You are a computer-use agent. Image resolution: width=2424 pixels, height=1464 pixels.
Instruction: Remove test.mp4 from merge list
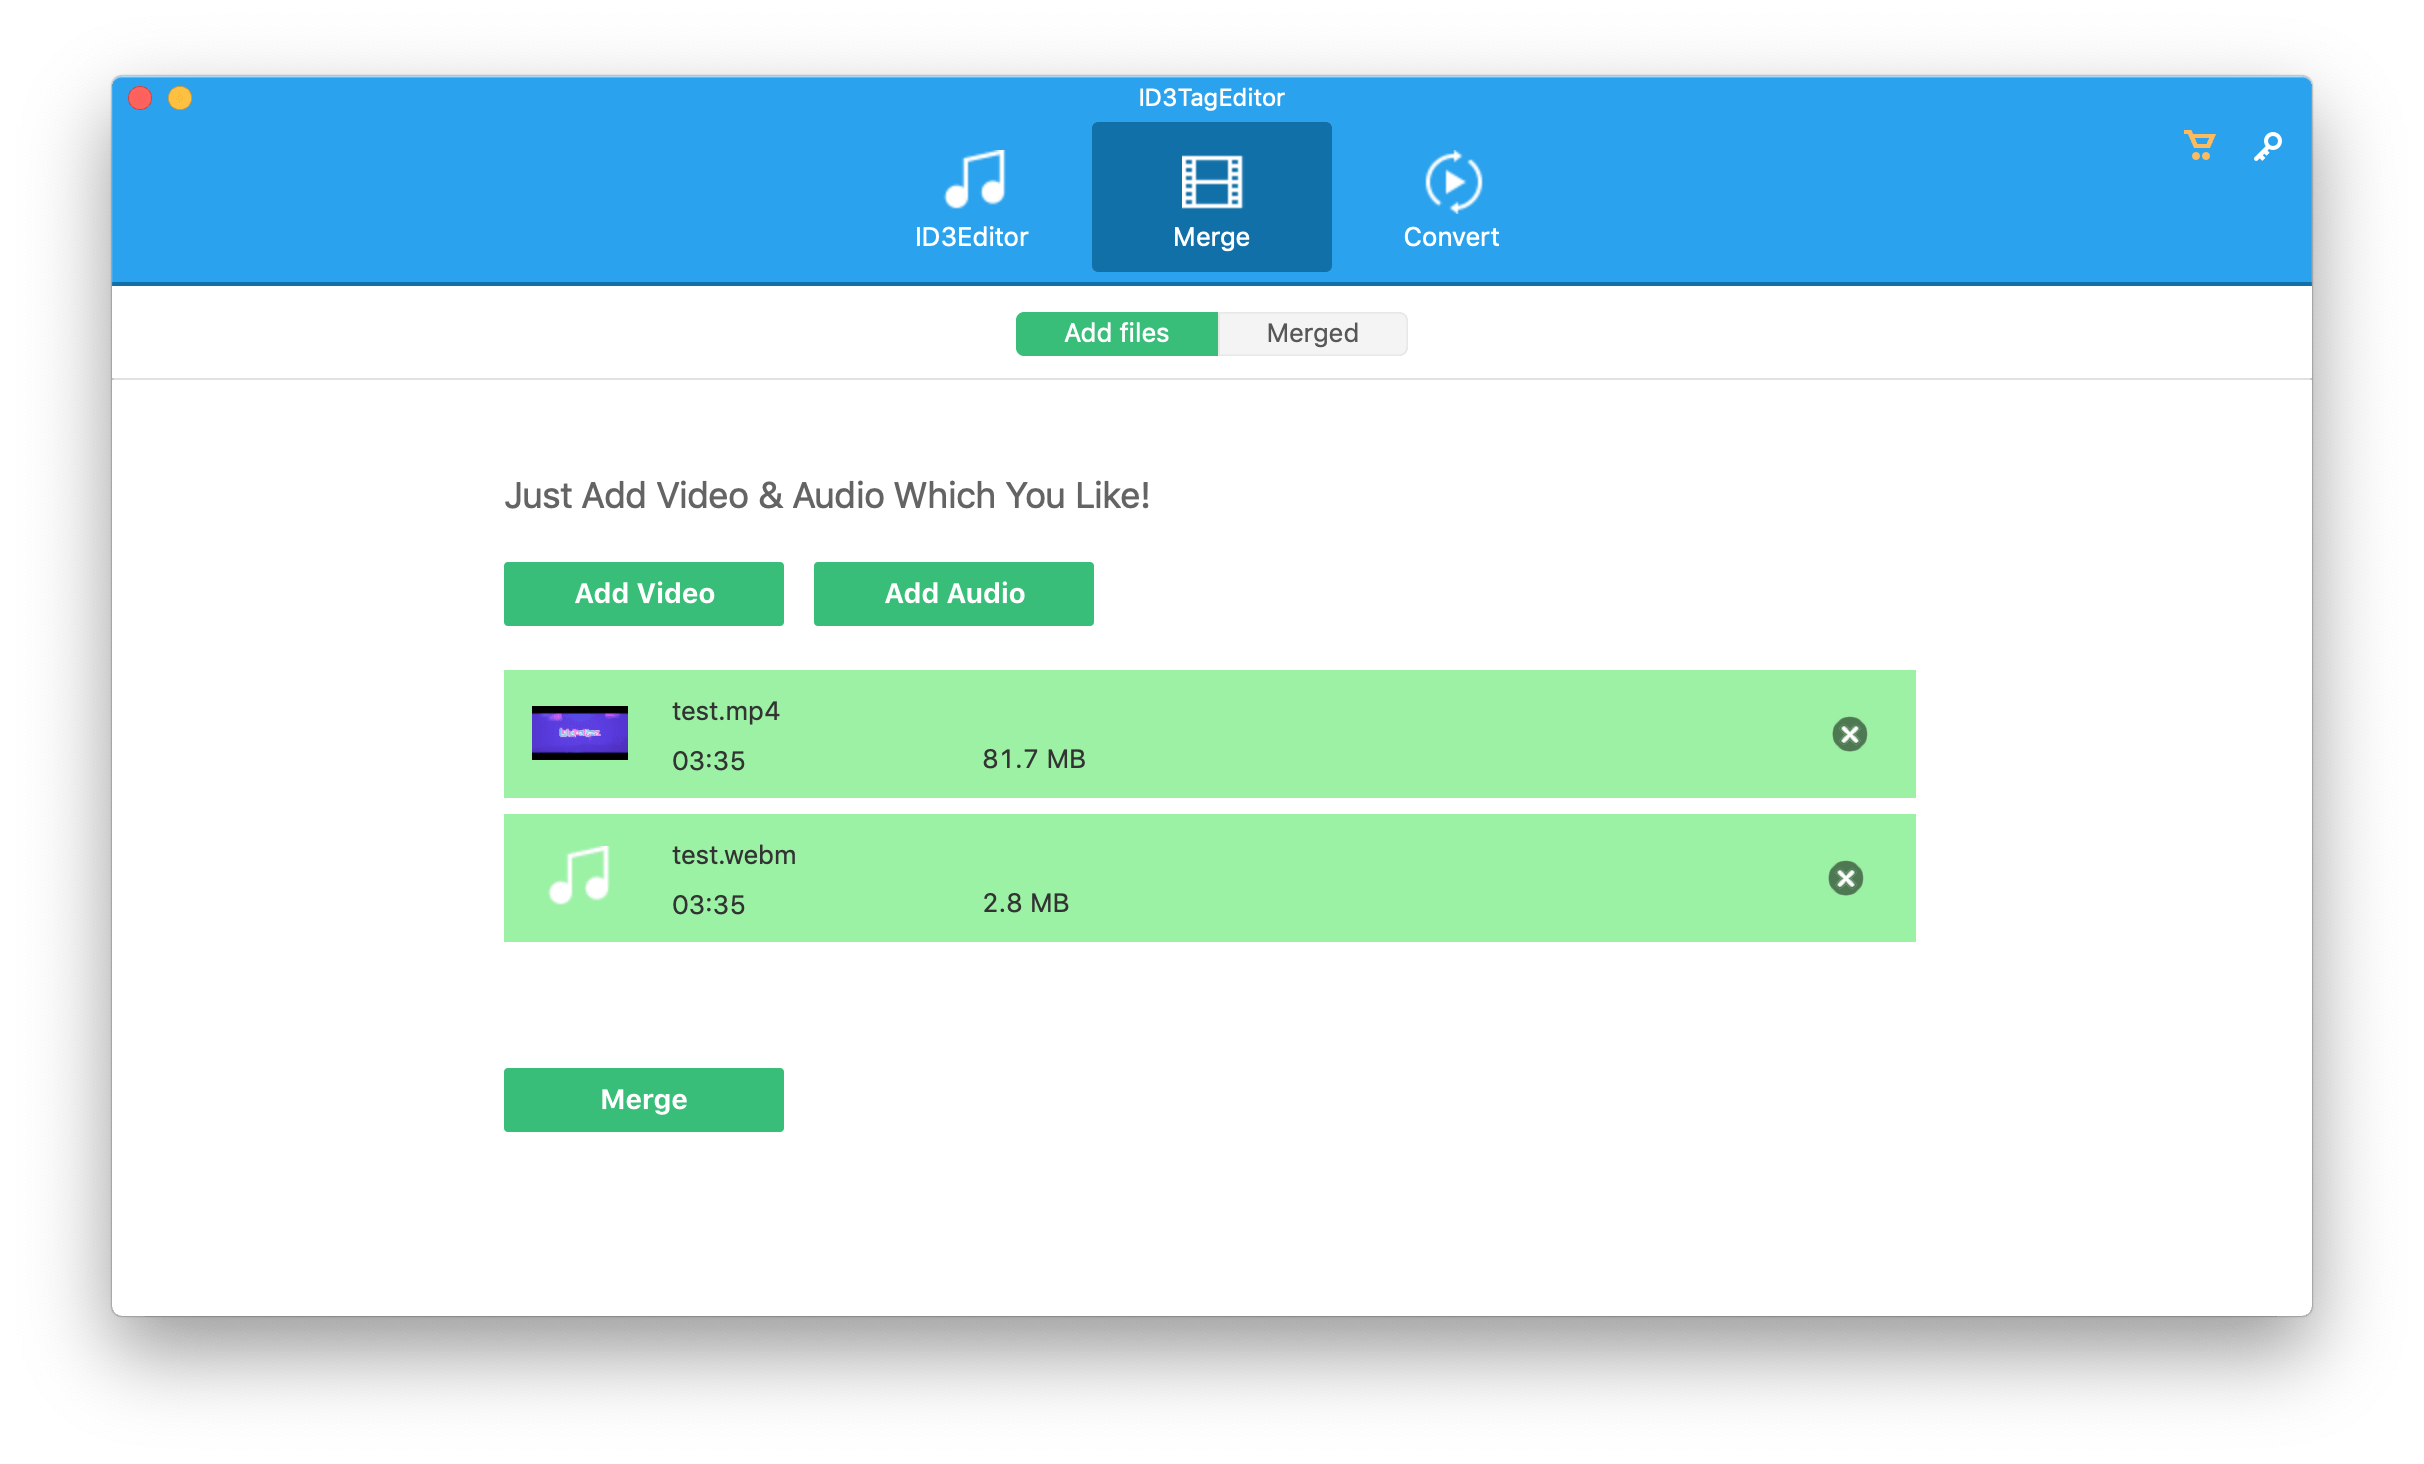pos(1846,734)
